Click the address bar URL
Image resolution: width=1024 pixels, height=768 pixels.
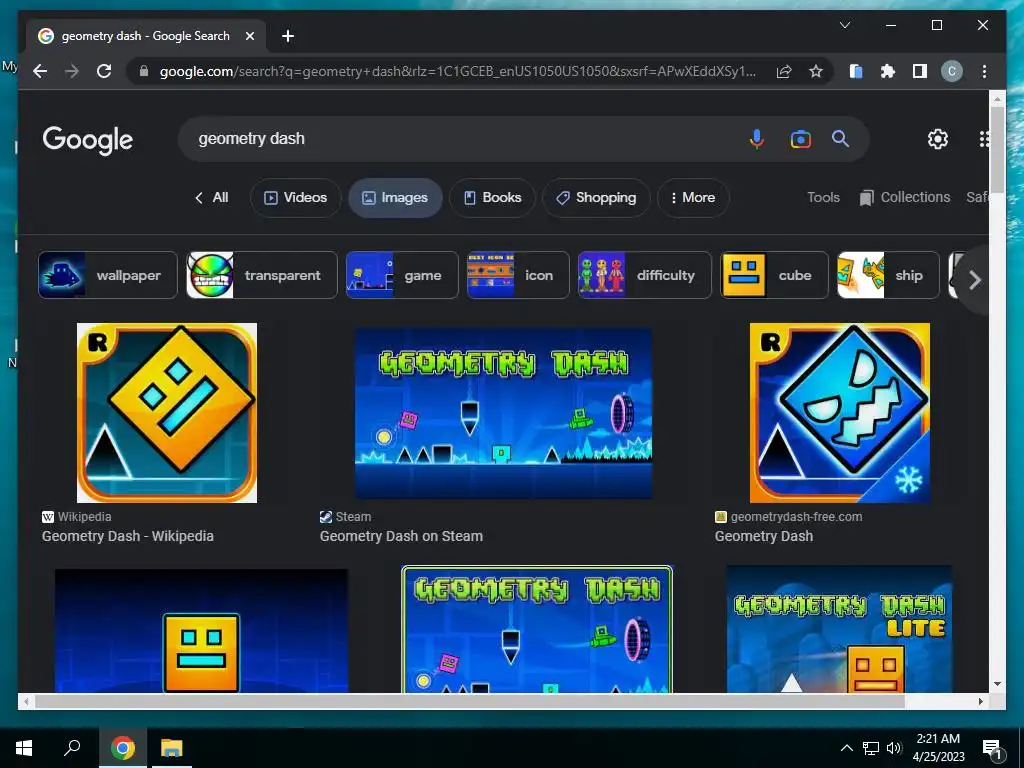457,71
